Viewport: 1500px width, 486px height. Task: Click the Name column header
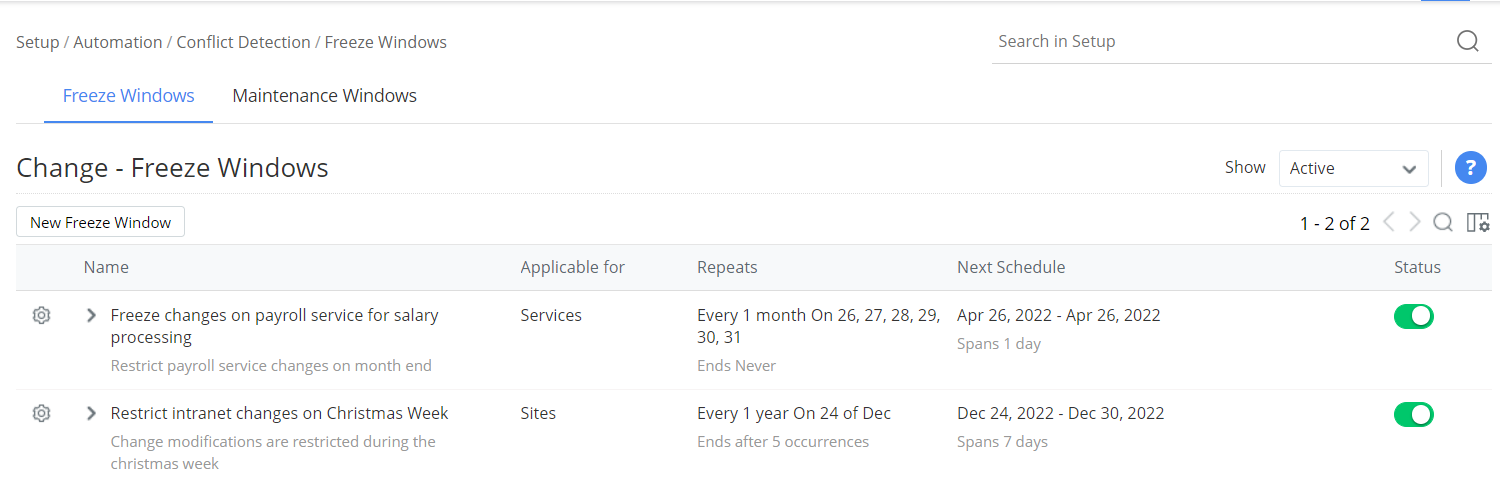pyautogui.click(x=106, y=267)
